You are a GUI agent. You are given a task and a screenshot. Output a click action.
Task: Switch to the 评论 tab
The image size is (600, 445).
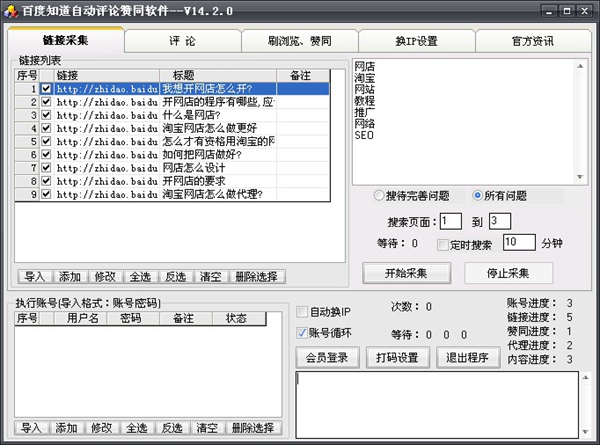pos(182,41)
